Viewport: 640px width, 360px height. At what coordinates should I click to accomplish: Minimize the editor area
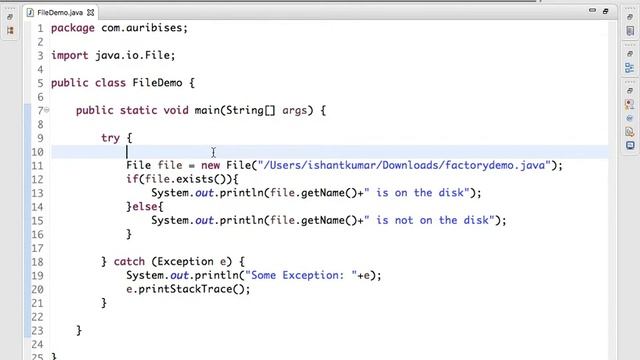[x=592, y=11]
